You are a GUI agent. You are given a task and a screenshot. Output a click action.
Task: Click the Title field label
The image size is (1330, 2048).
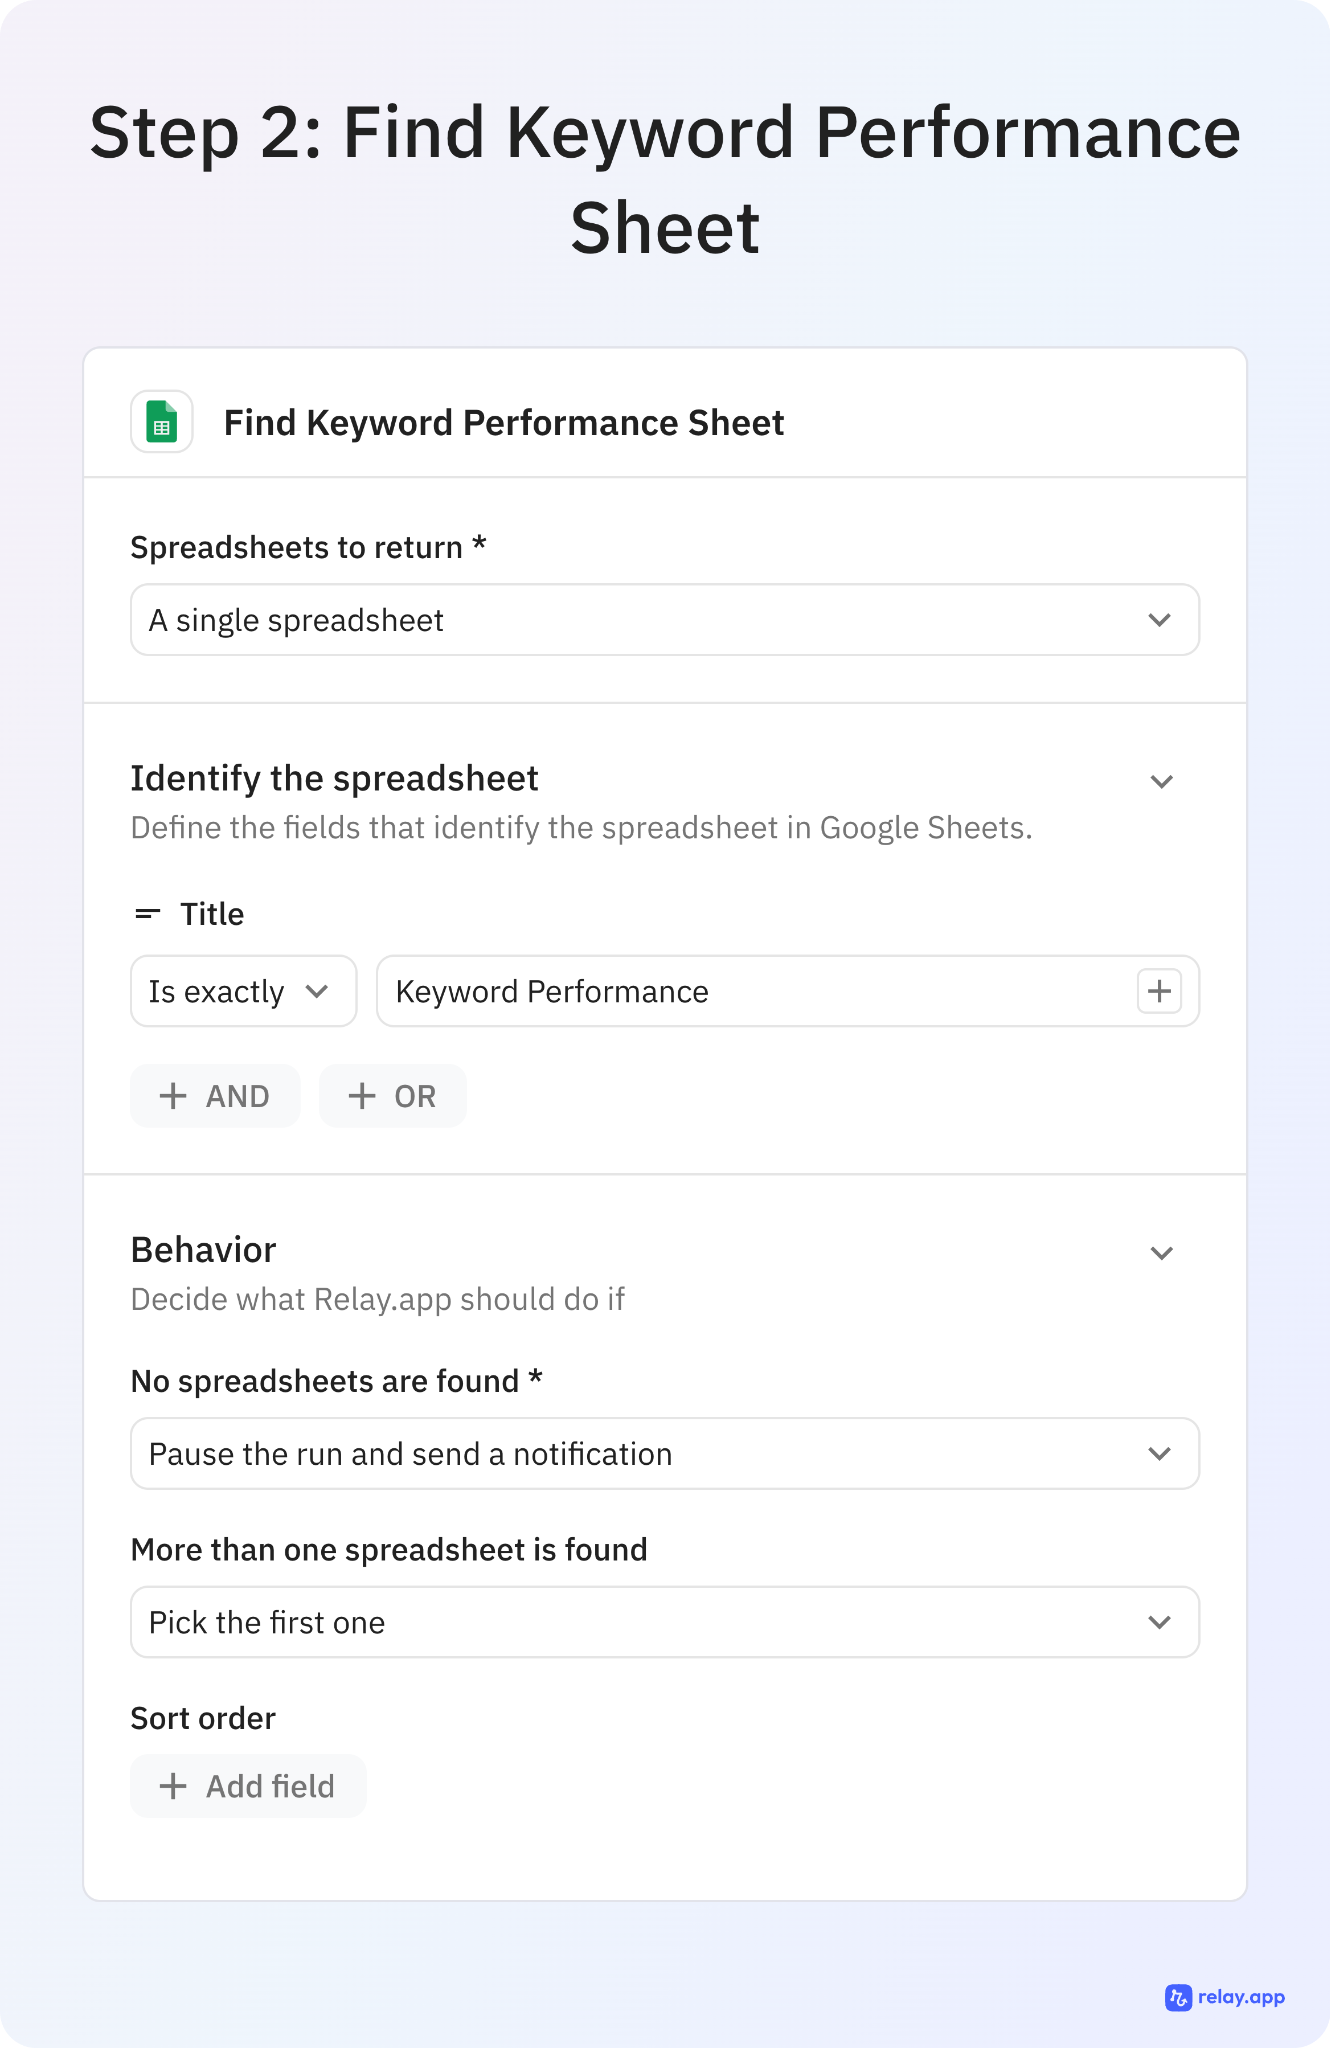[x=212, y=914]
